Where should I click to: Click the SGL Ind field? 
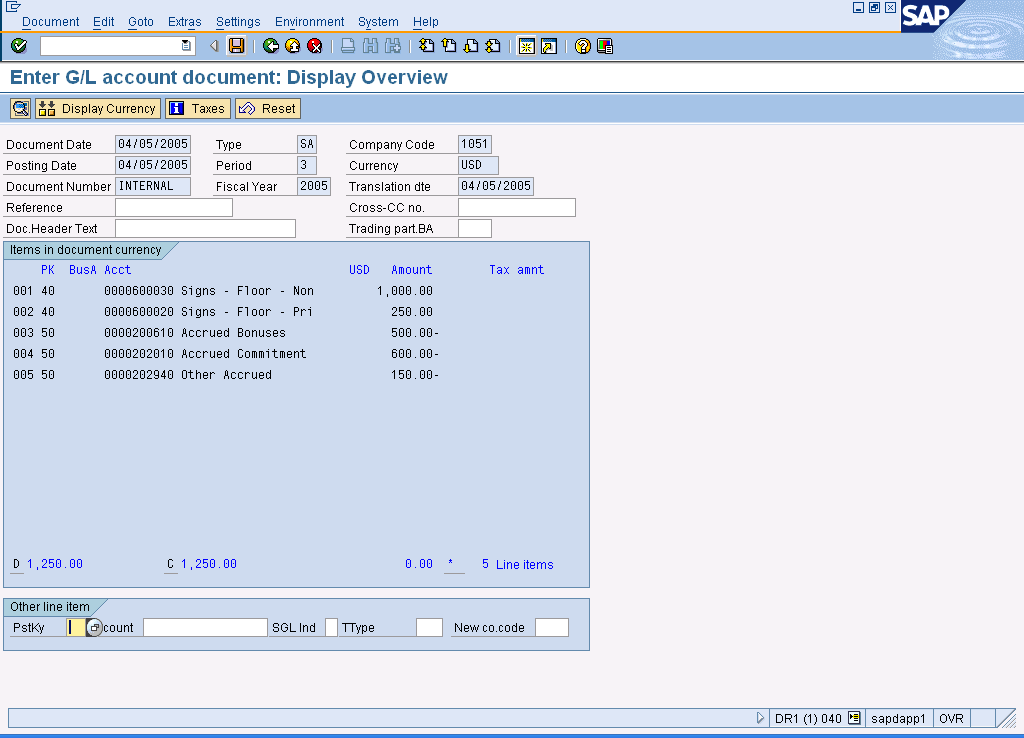pos(331,628)
